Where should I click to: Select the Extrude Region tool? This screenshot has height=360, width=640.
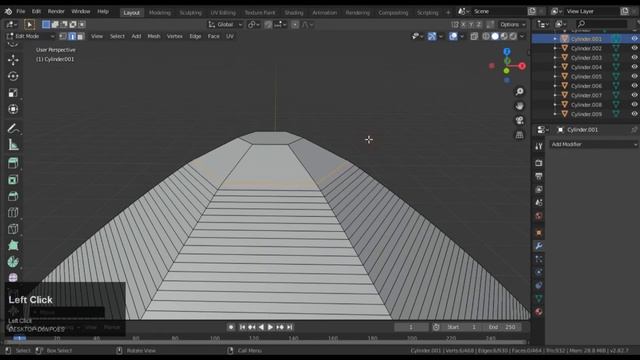click(x=13, y=163)
